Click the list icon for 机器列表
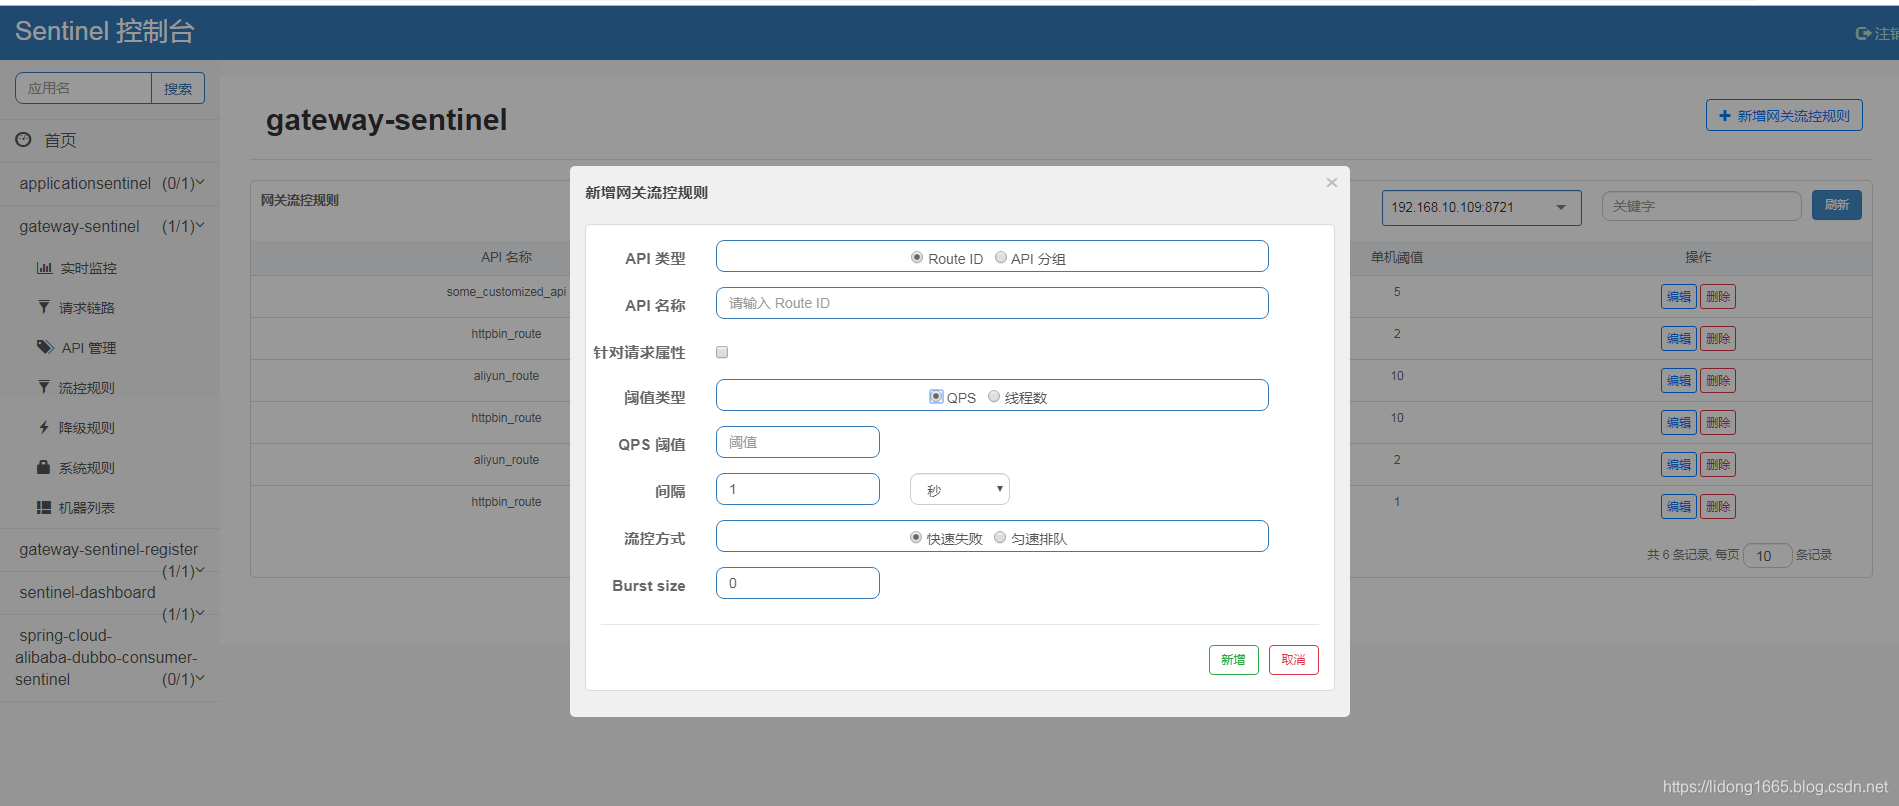The height and width of the screenshot is (806, 1899). 44,507
